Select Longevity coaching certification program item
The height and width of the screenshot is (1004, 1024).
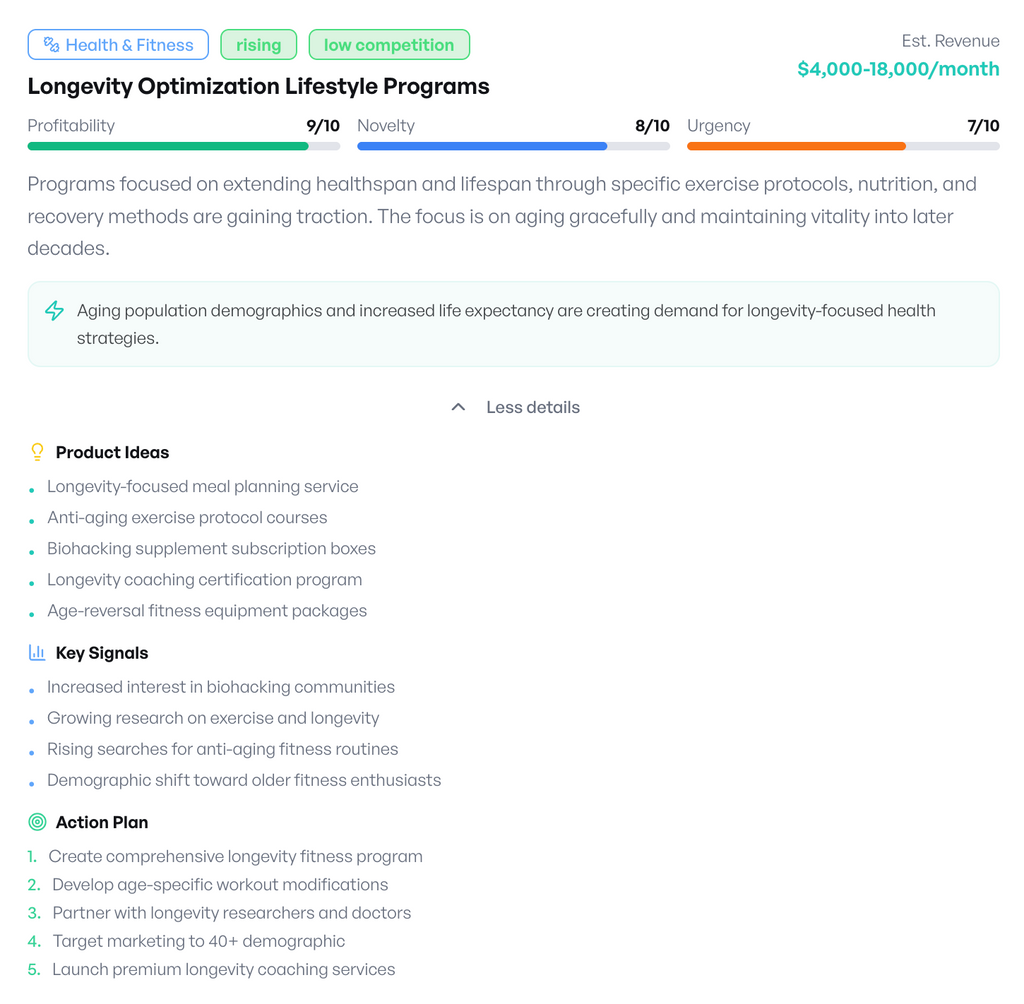click(204, 579)
